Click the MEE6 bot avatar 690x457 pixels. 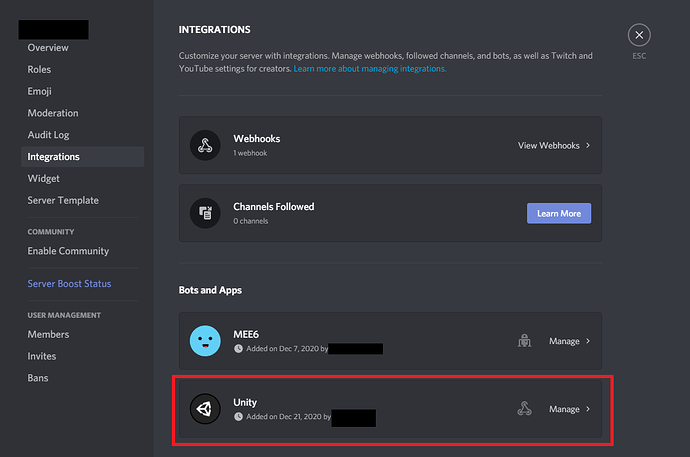[205, 341]
